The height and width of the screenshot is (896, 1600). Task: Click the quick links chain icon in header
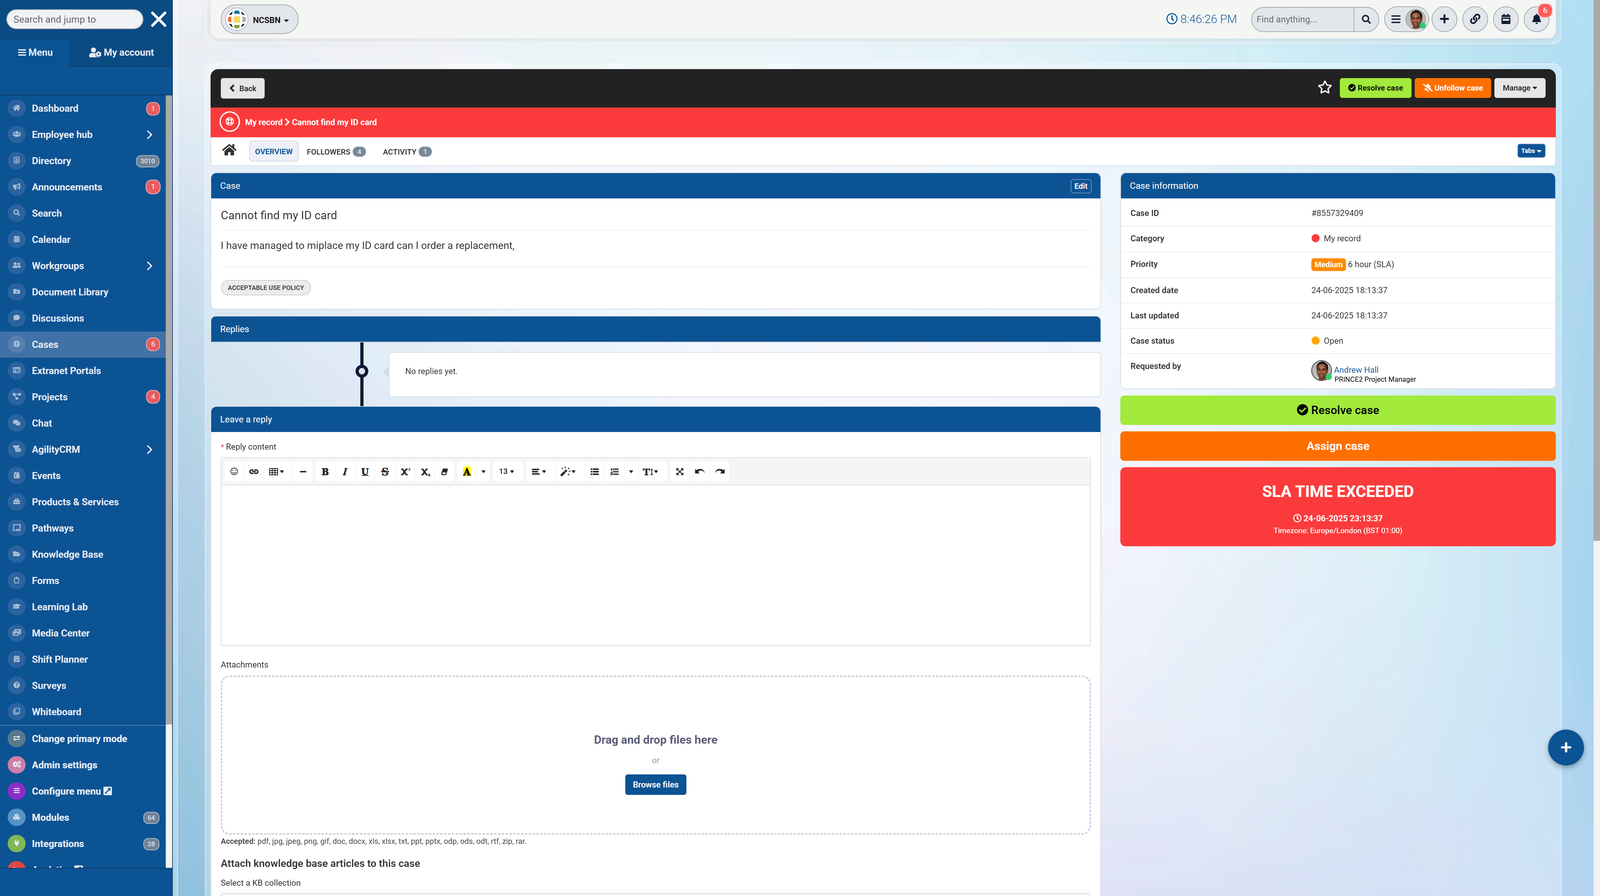click(x=1475, y=19)
